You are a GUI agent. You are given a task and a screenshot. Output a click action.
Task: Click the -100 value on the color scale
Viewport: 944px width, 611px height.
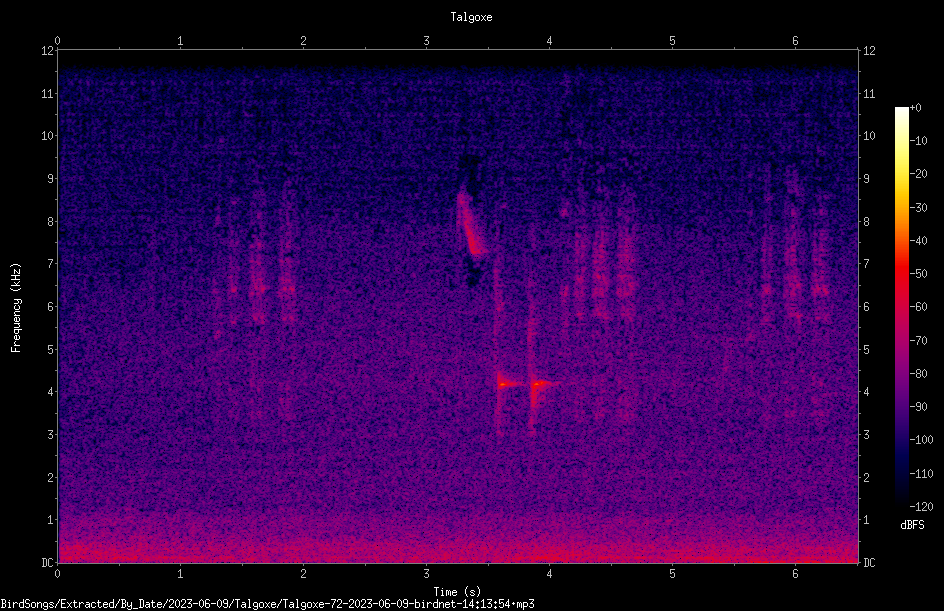922,440
